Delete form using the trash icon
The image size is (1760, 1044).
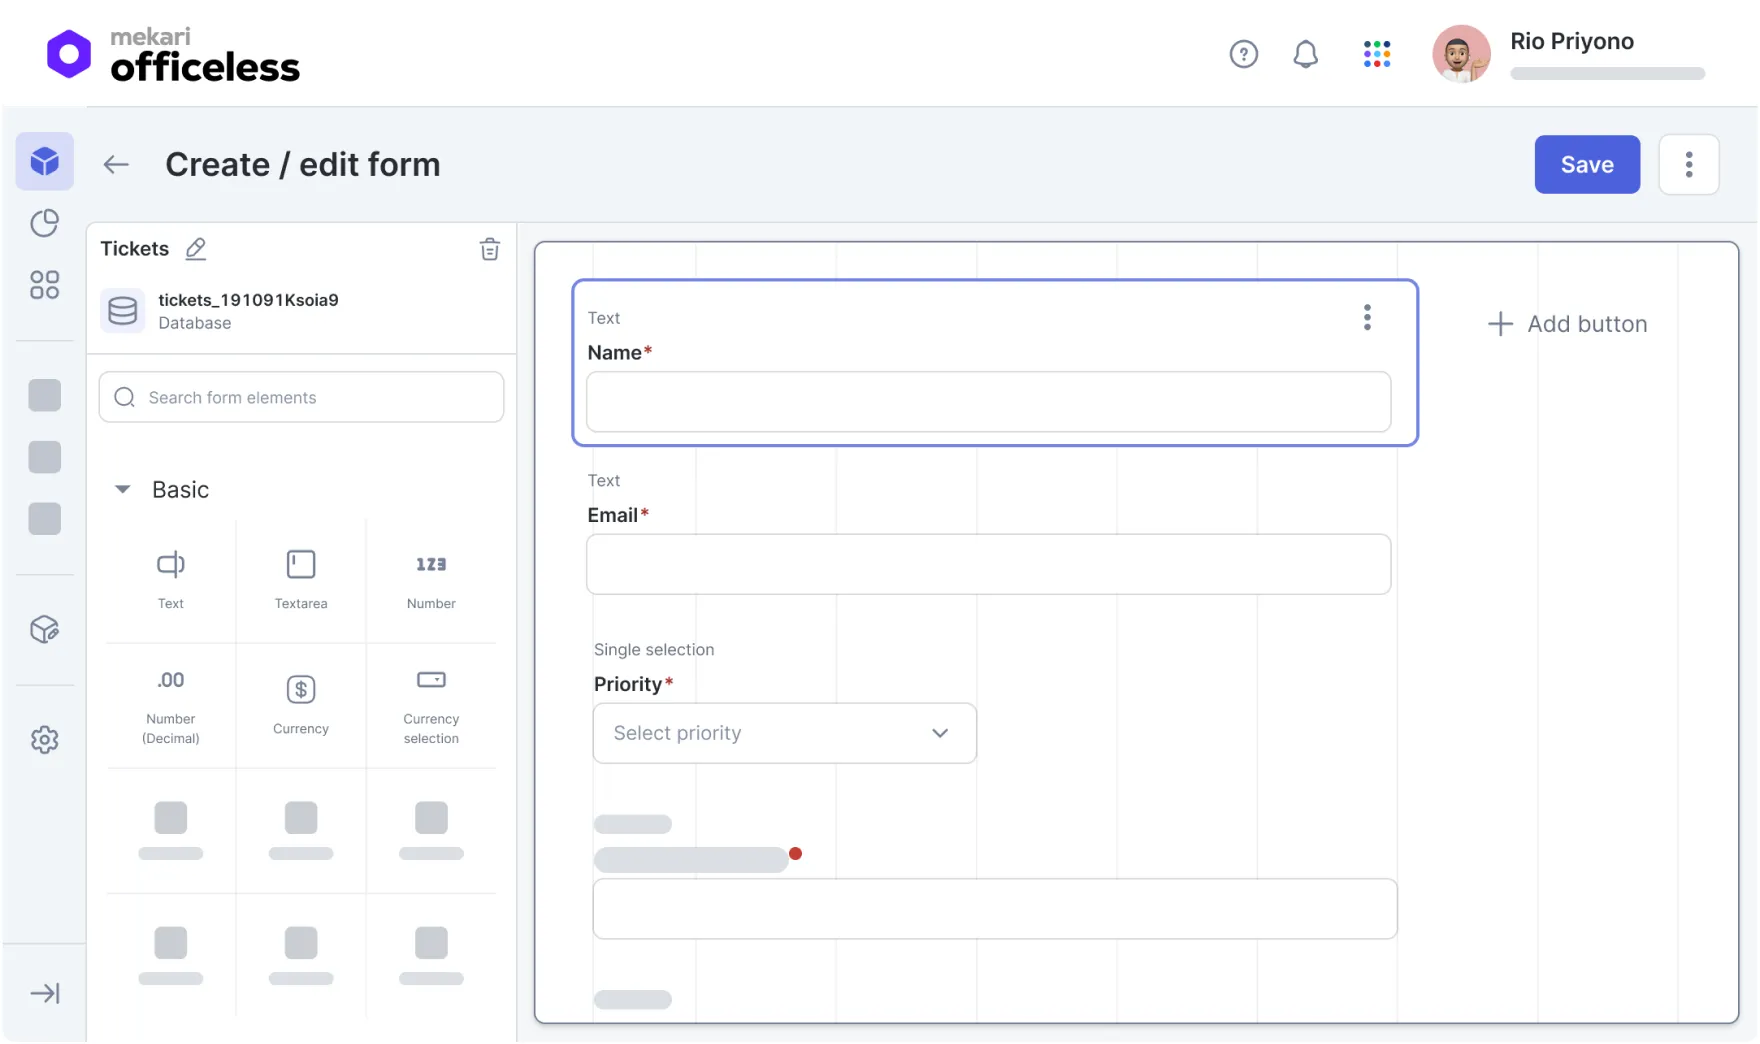[489, 249]
